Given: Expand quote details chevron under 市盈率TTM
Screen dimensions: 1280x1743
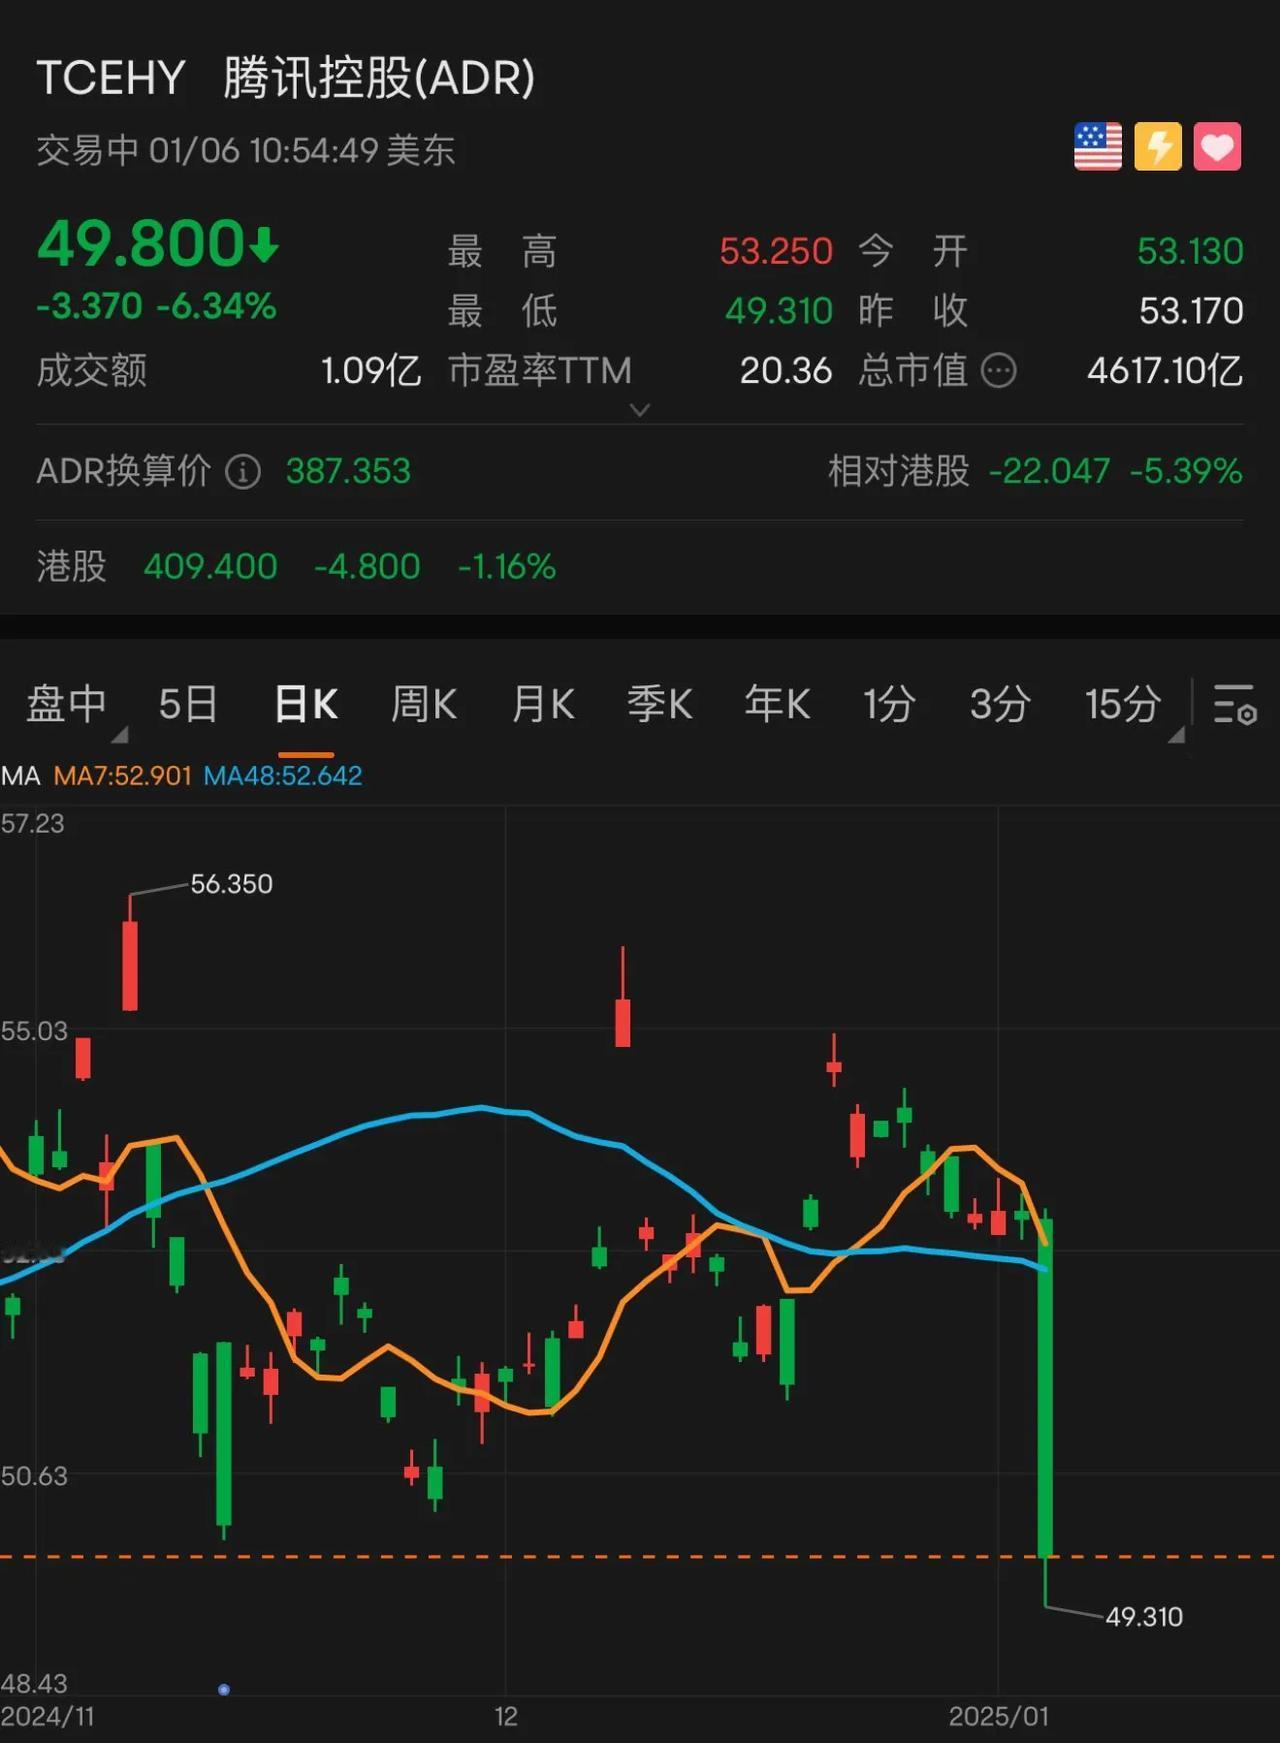Looking at the screenshot, I should 640,410.
